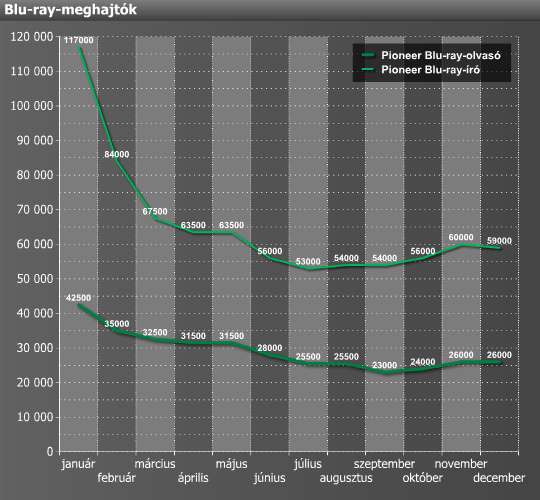Click the 40 000 y-axis value
Image resolution: width=540 pixels, height=500 pixels.
[x=35, y=313]
